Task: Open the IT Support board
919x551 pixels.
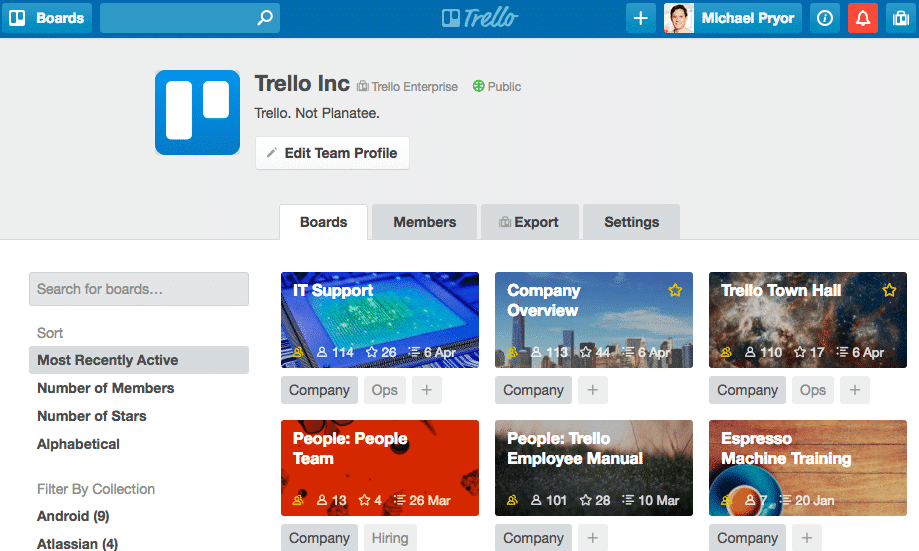Action: [380, 320]
